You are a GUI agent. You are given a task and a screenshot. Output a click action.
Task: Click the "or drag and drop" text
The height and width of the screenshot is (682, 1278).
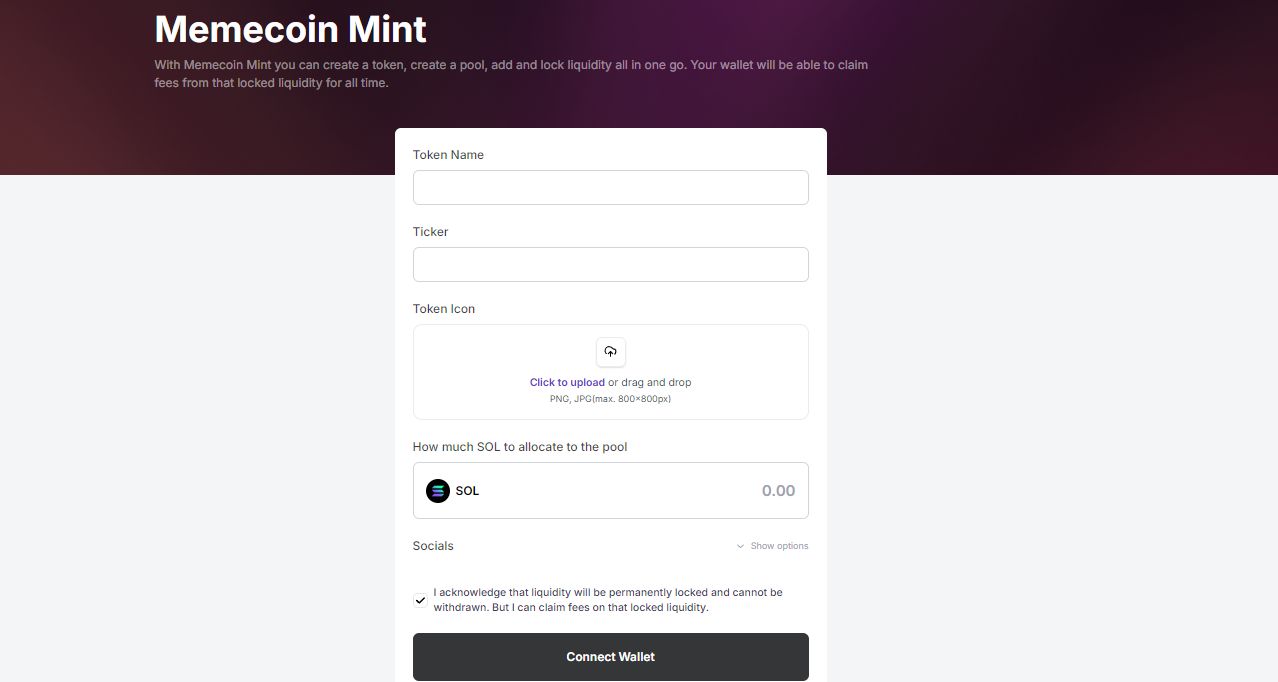[x=650, y=382]
